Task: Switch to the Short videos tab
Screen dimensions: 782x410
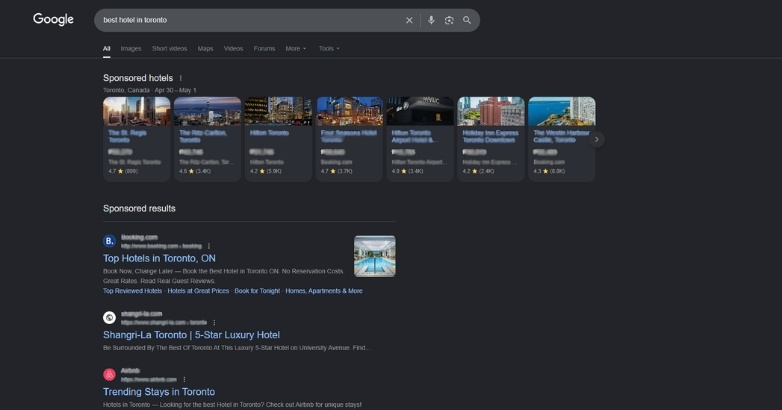Action: 170,49
